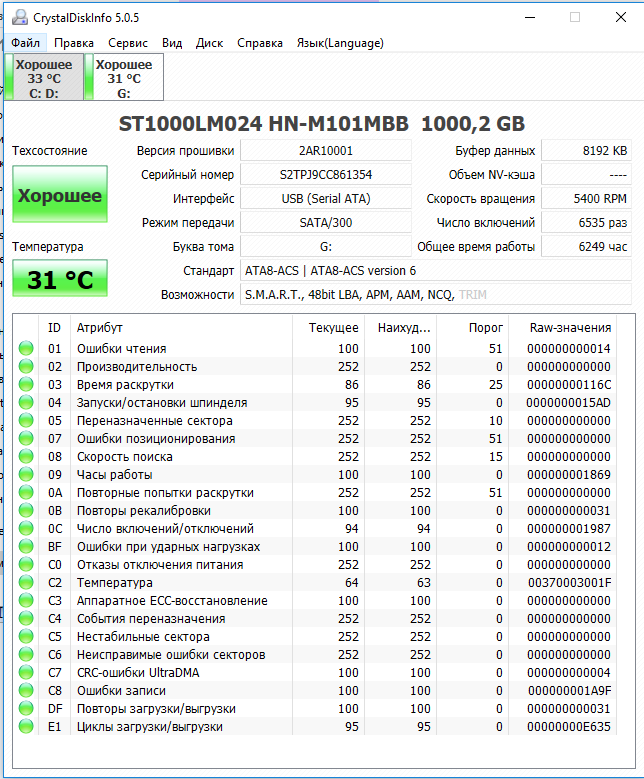Click the status orb for Запуски/остановки шпинделя
This screenshot has height=779, width=644.
coord(26,402)
